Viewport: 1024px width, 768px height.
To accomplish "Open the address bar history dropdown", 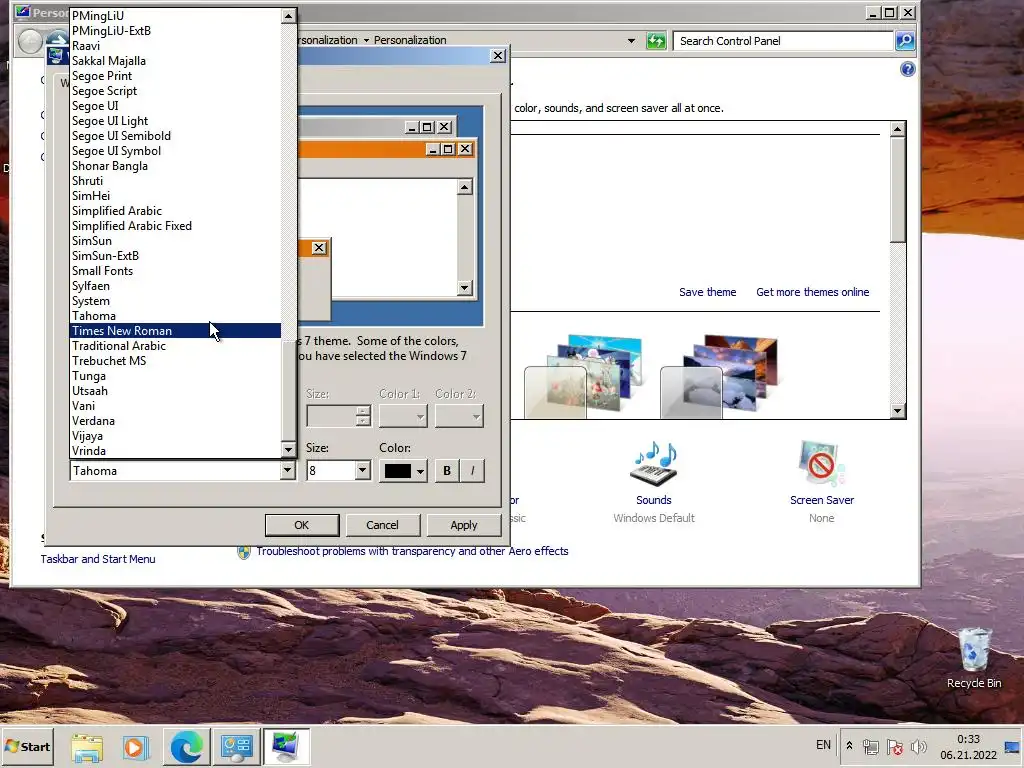I will click(x=631, y=40).
